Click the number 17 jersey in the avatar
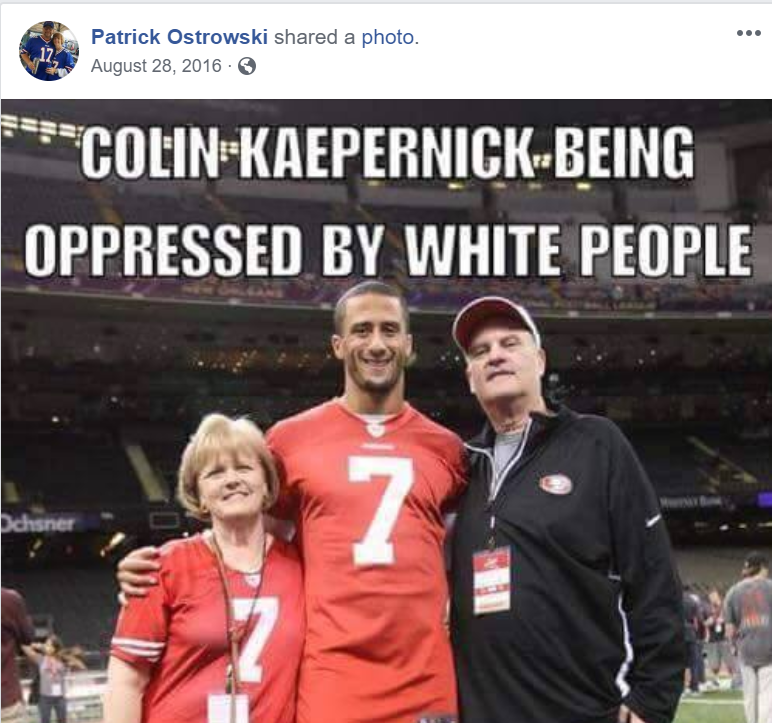The width and height of the screenshot is (772, 723). tap(39, 57)
